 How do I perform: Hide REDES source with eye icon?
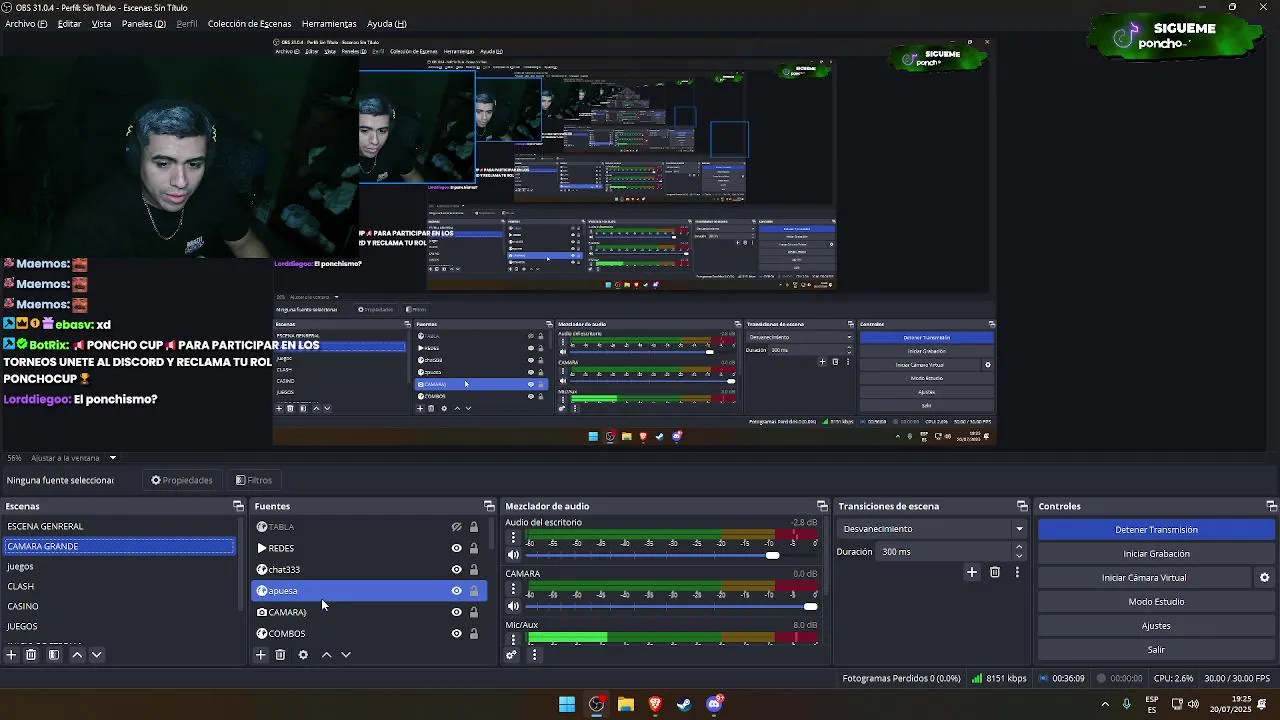click(457, 548)
